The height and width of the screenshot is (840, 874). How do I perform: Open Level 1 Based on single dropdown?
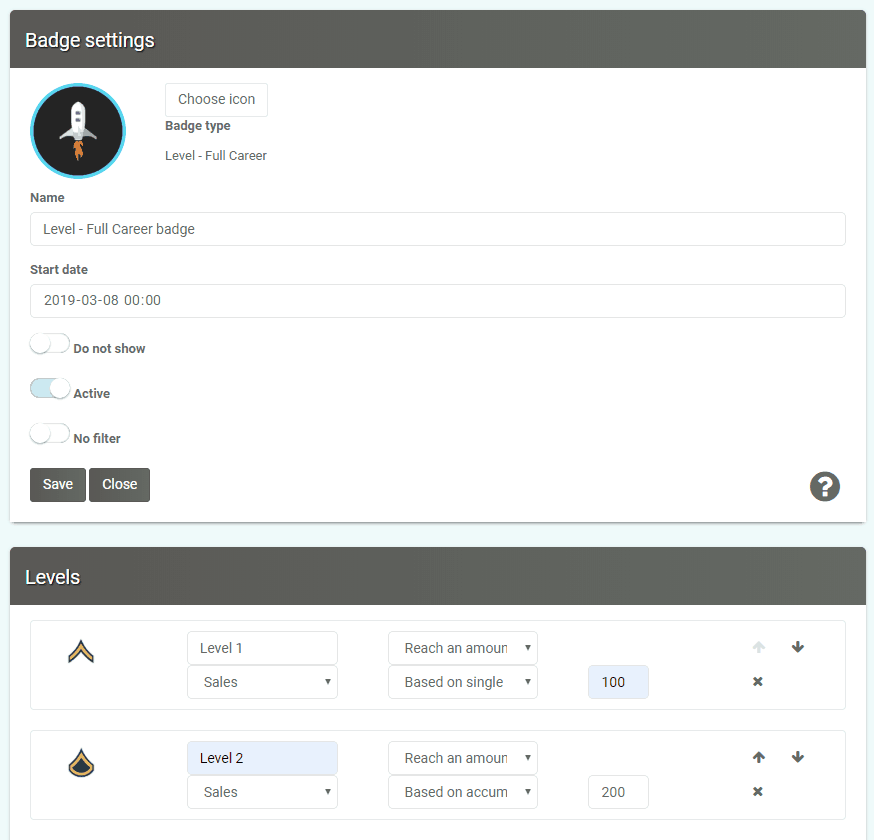[463, 682]
